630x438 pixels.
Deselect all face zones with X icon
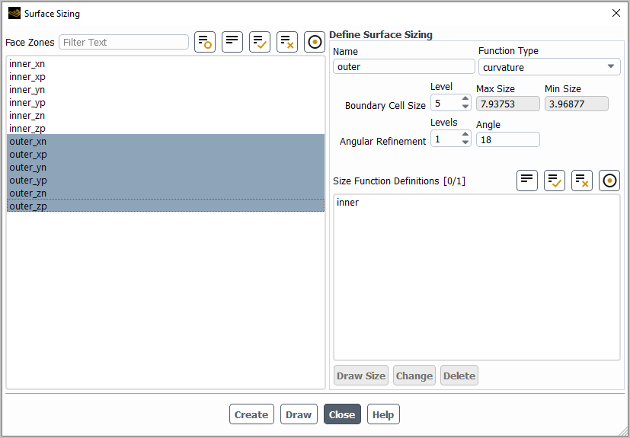coord(287,42)
